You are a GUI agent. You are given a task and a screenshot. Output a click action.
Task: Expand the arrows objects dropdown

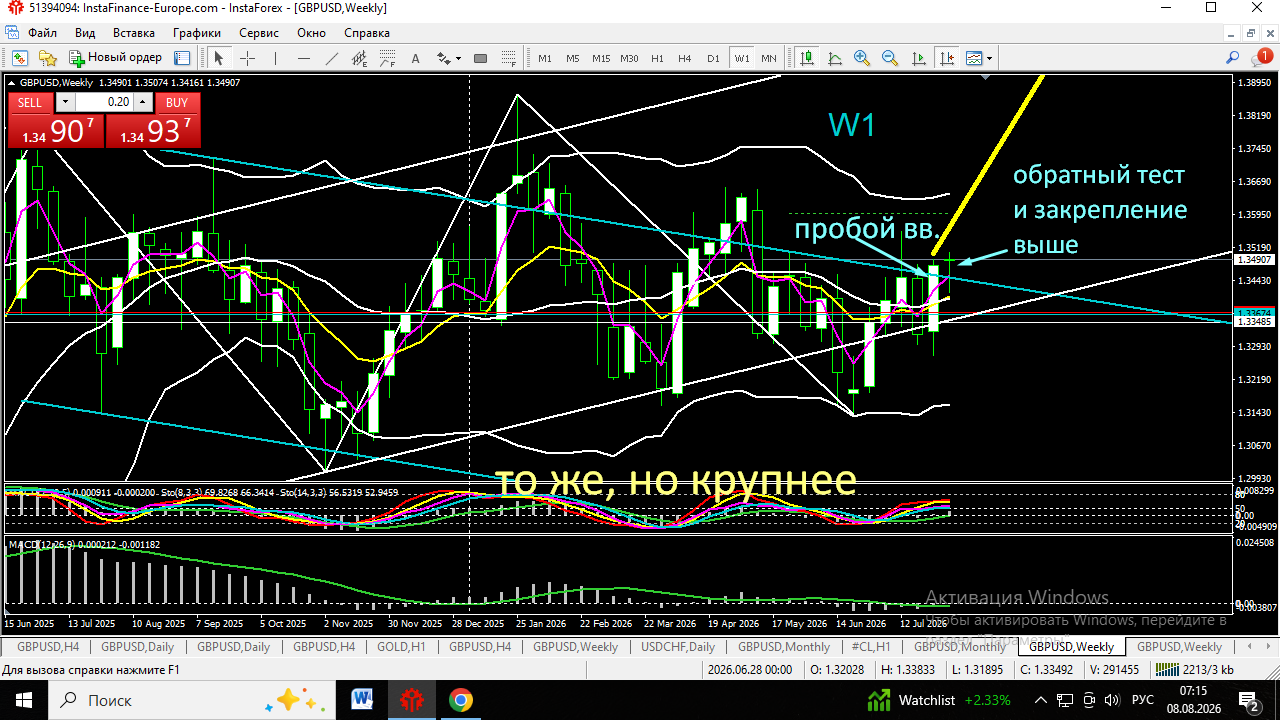coord(458,58)
